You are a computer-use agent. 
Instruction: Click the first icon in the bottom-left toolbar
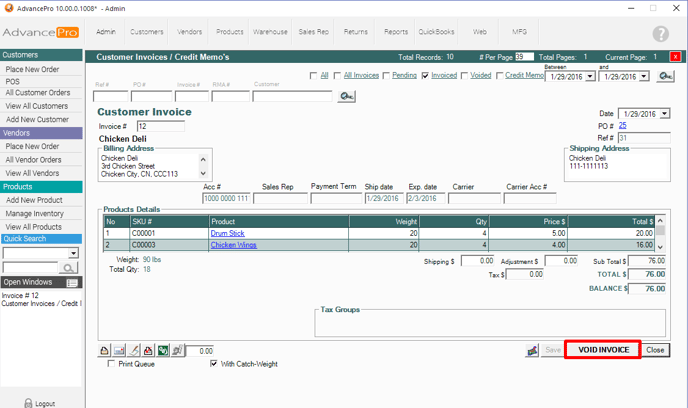point(106,351)
